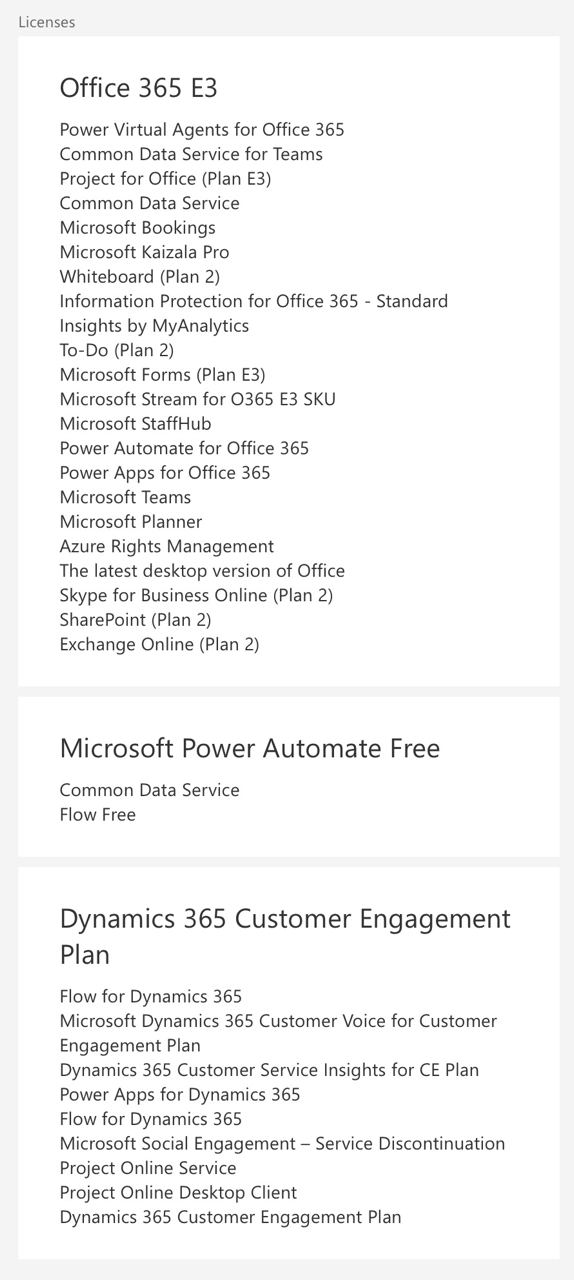The height and width of the screenshot is (1280, 574).
Task: Select Power Virtual Agents for Office 365
Action: pos(202,130)
